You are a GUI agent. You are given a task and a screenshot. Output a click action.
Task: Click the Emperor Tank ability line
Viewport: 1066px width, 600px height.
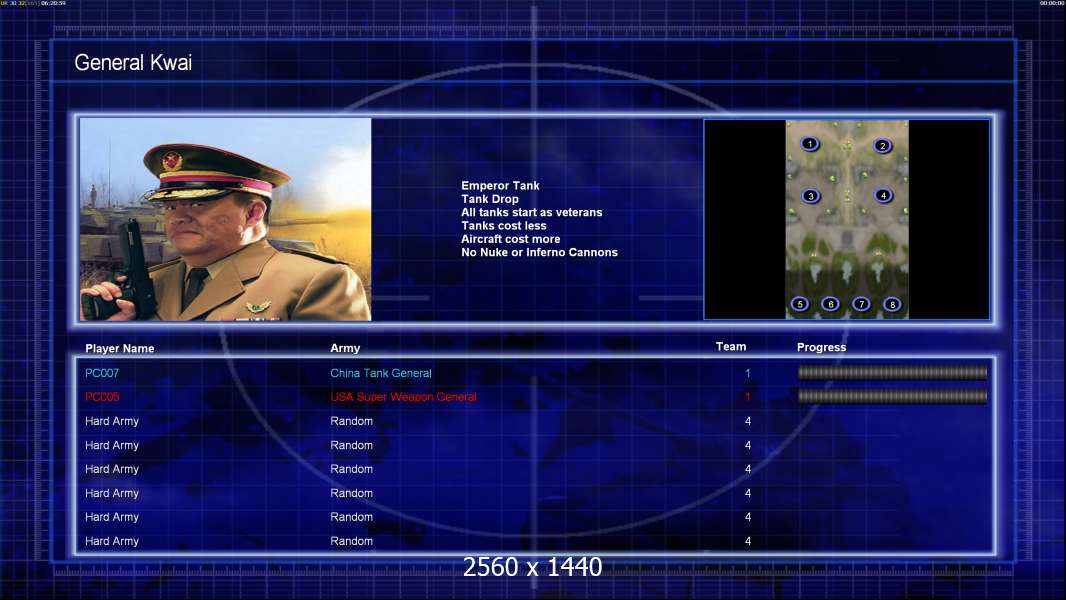(500, 186)
